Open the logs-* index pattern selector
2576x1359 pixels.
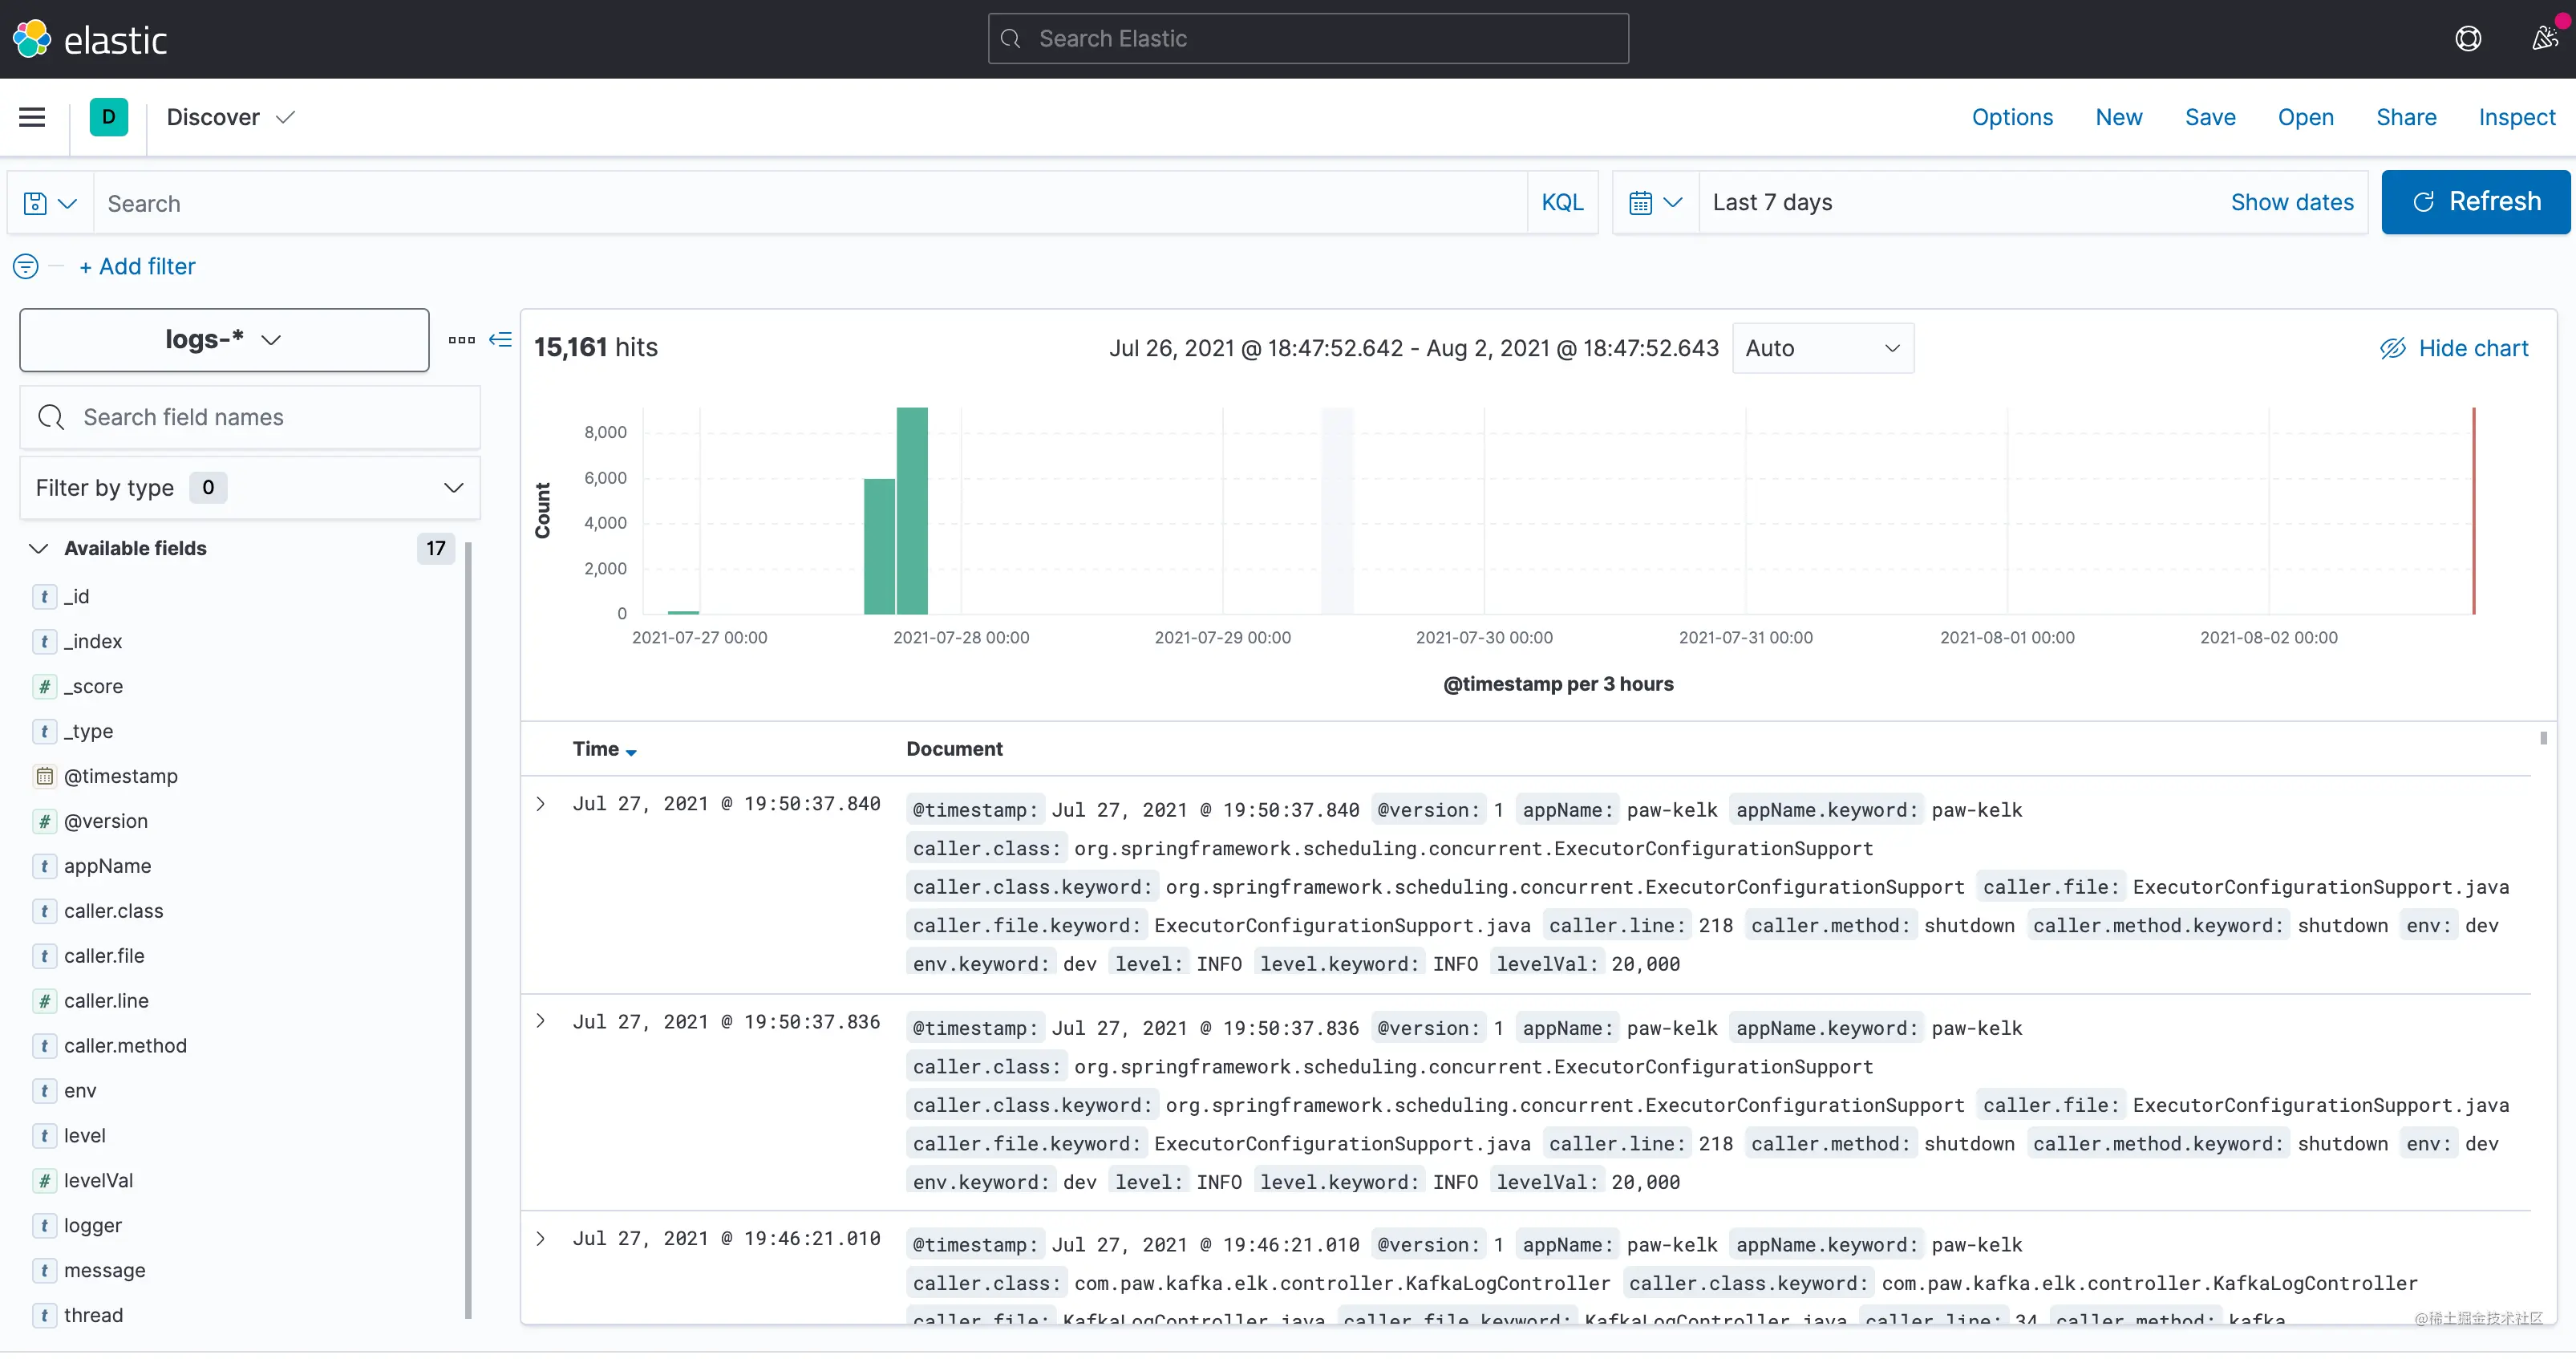[x=224, y=340]
